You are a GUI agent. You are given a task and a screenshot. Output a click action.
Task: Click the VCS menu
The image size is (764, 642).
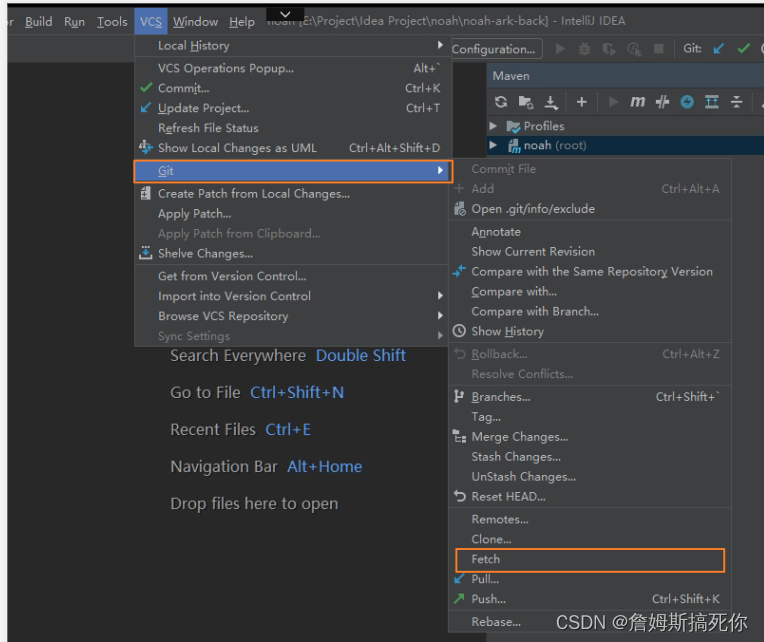click(151, 21)
